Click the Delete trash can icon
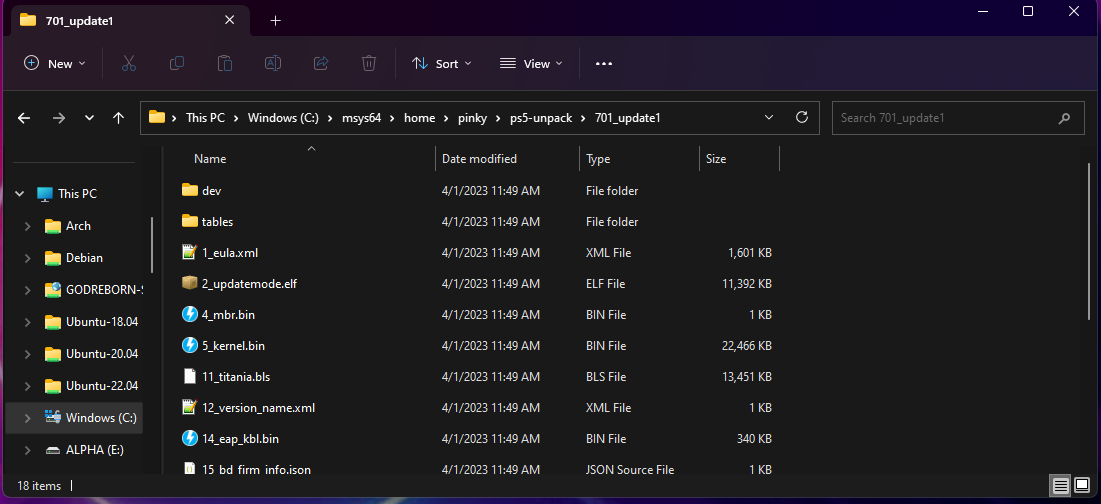The image size is (1101, 504). [x=369, y=63]
